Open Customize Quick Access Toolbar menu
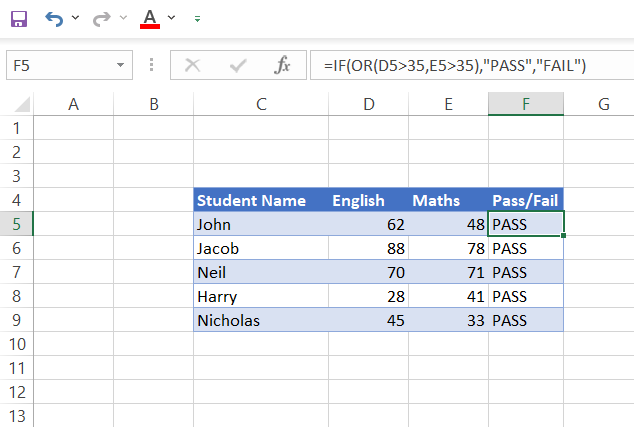Screen dimensions: 634x427 coord(197,18)
